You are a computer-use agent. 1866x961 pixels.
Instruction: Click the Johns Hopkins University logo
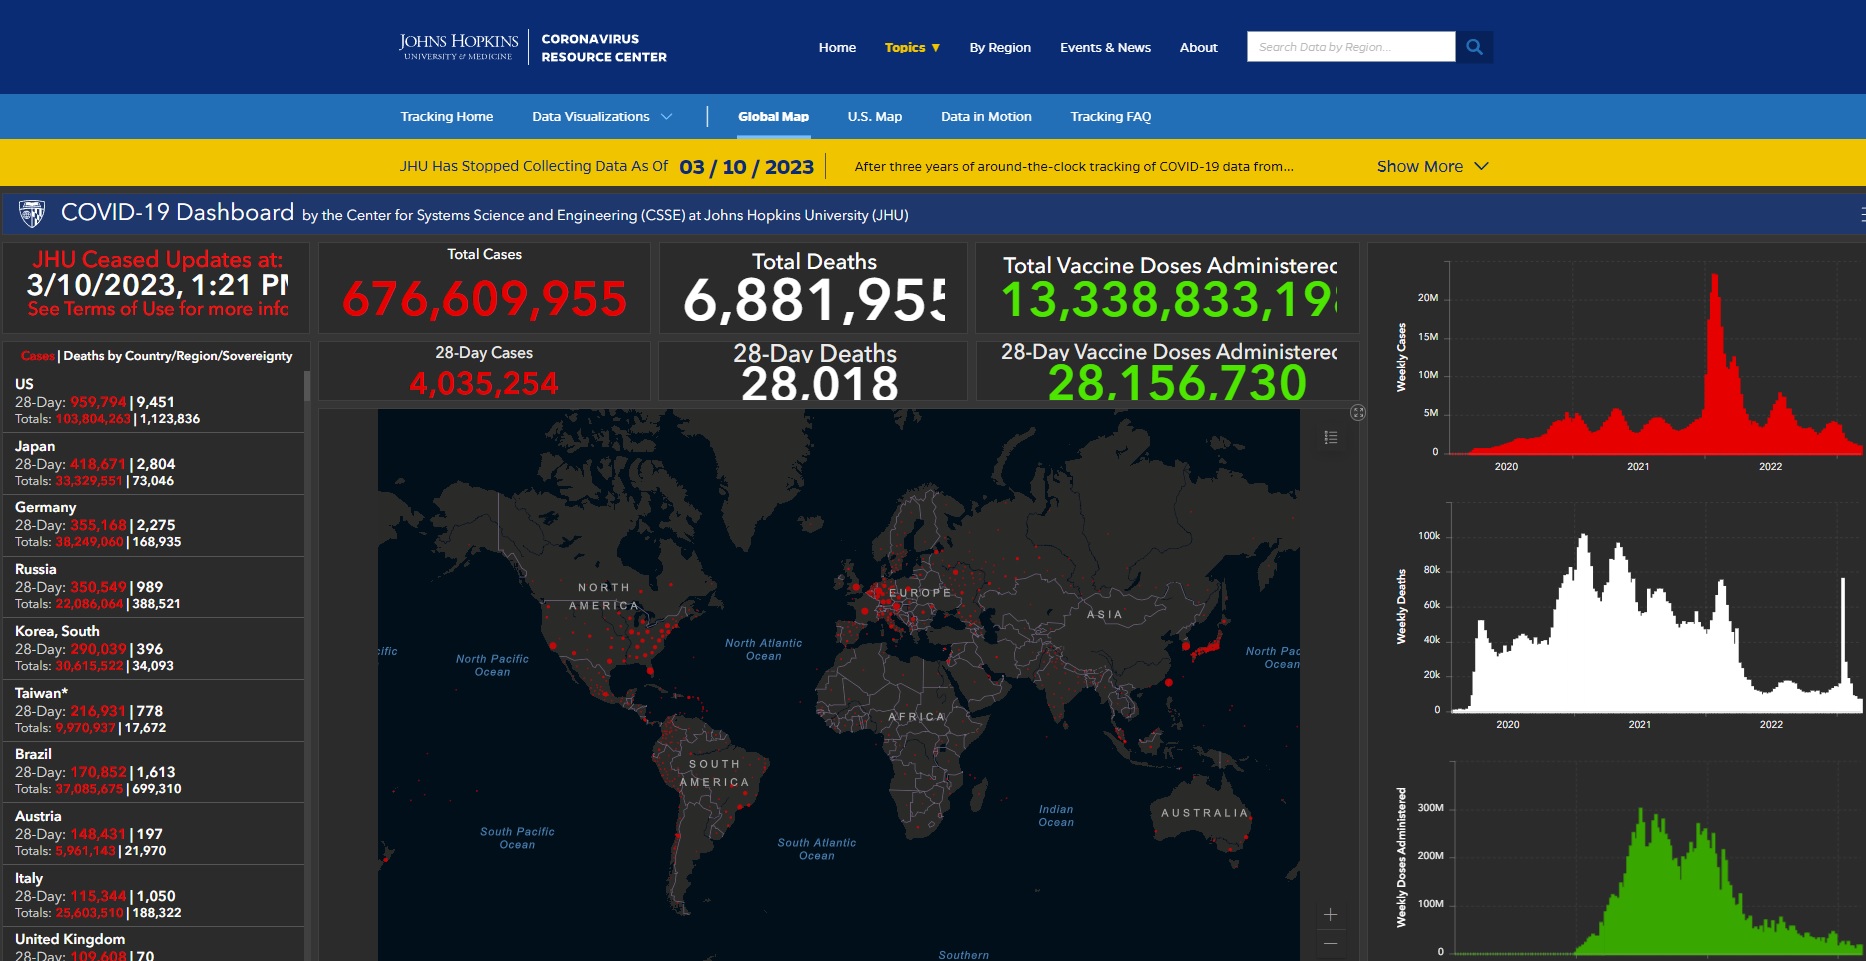point(458,47)
